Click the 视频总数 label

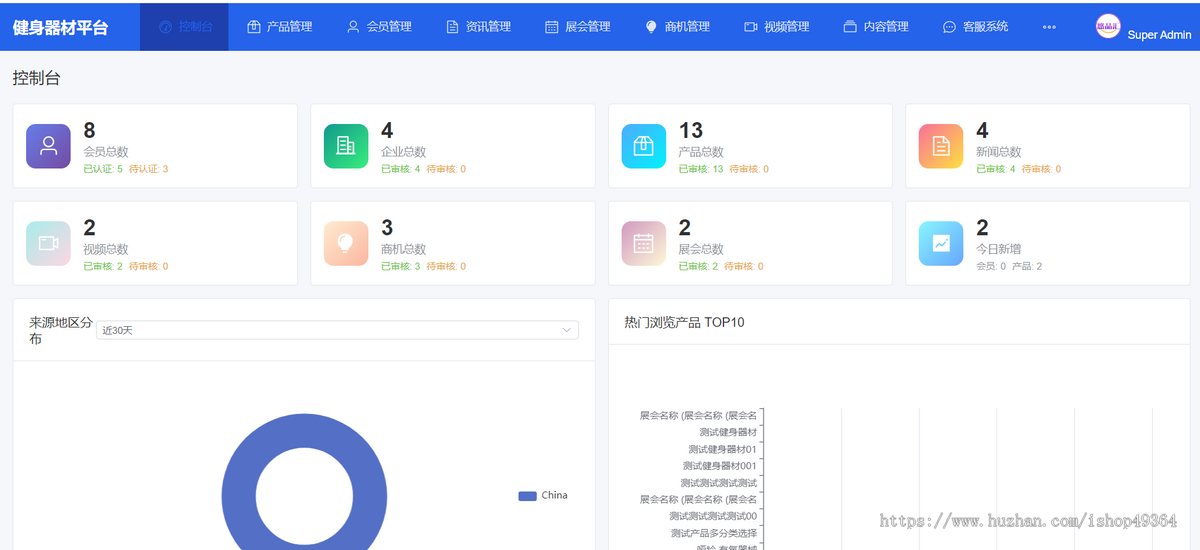click(x=105, y=249)
